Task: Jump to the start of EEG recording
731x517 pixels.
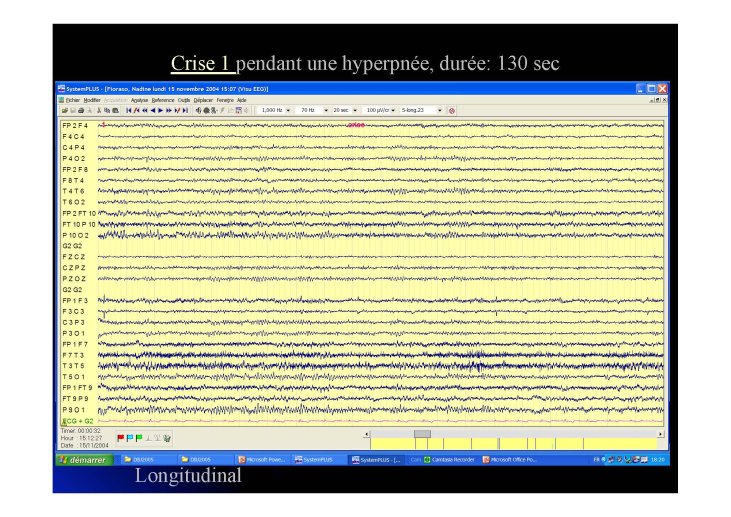Action: pos(128,110)
